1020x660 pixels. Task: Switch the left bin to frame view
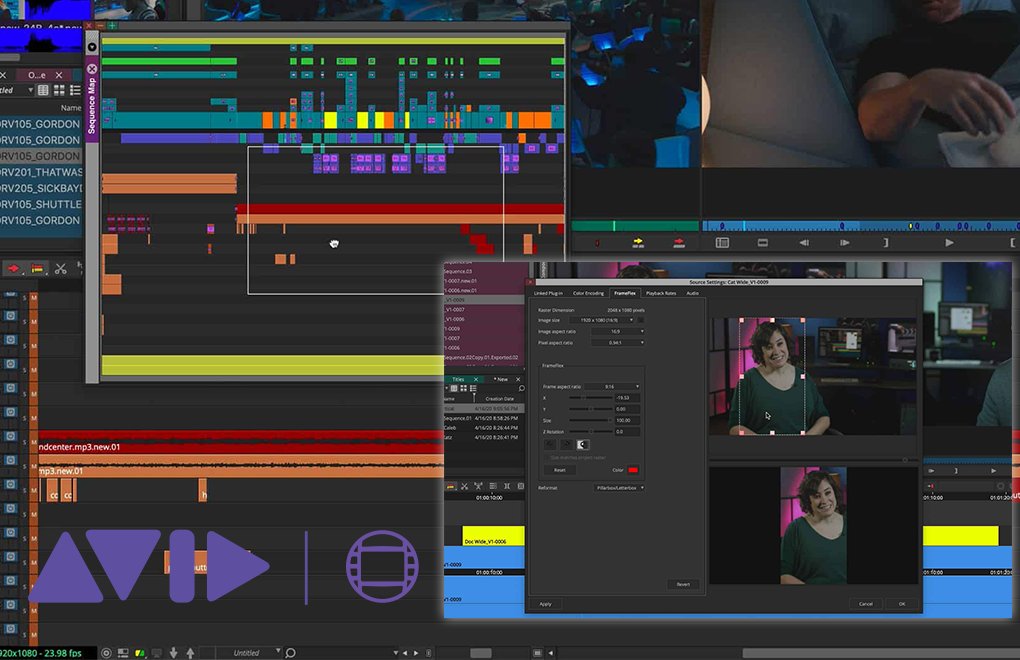59,90
